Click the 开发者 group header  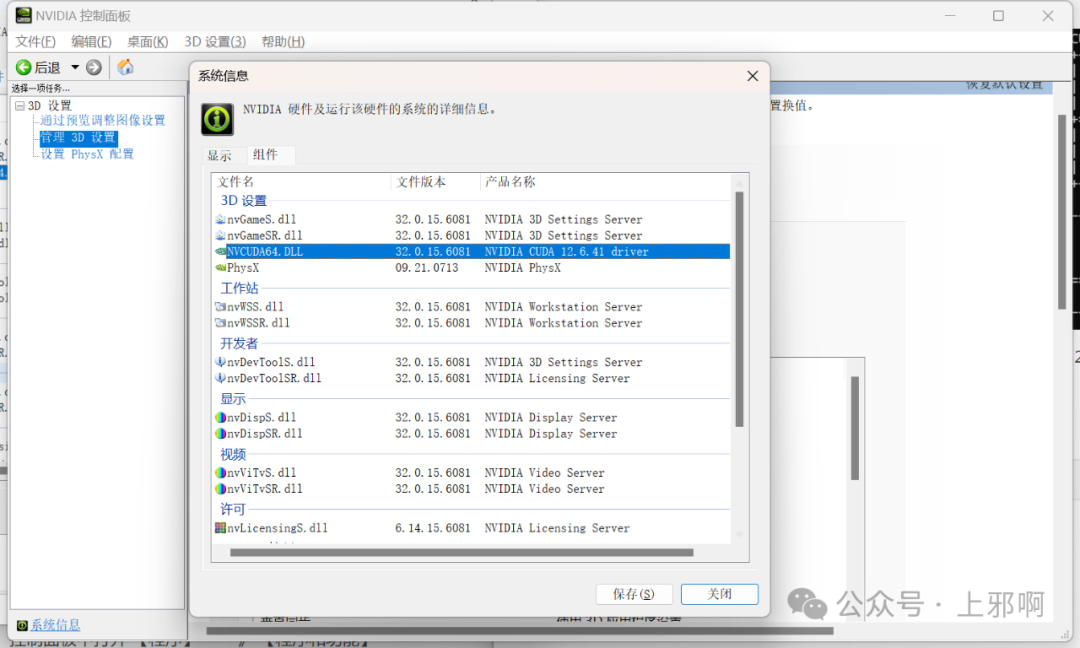239,343
